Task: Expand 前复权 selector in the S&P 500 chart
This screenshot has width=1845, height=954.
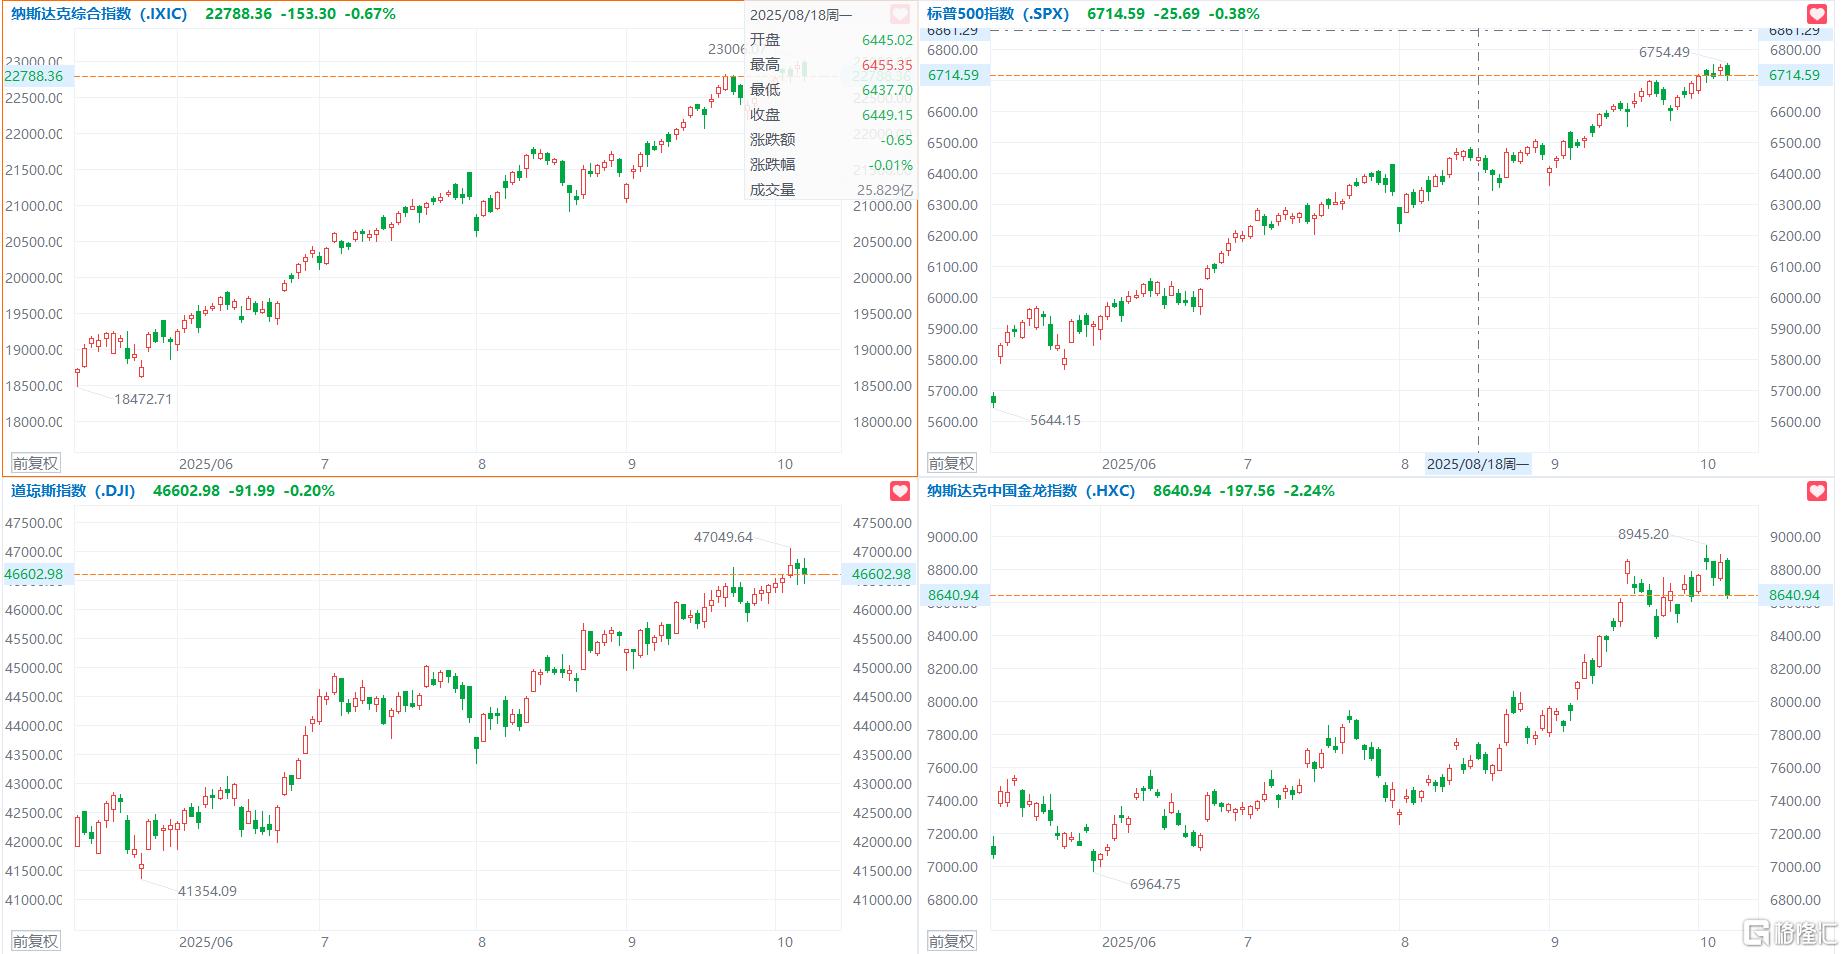Action: pos(951,463)
